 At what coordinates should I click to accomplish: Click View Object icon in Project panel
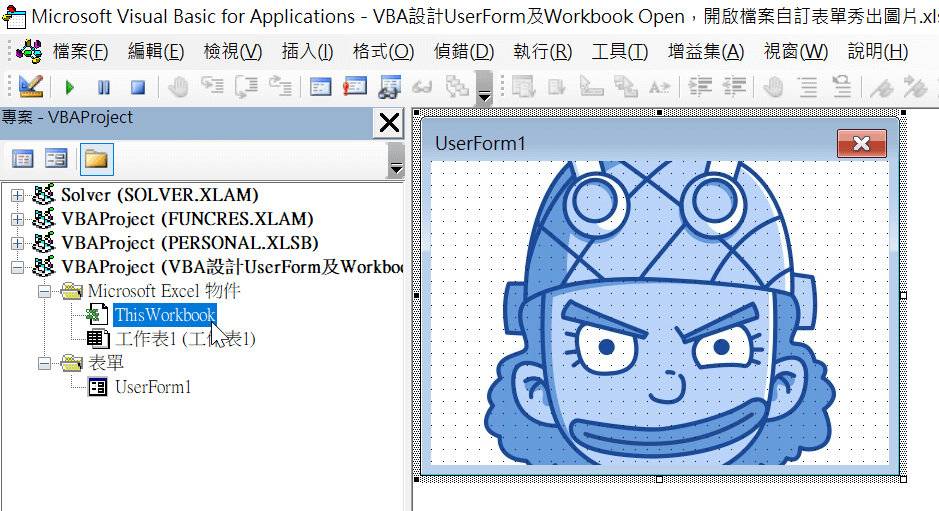(56, 159)
